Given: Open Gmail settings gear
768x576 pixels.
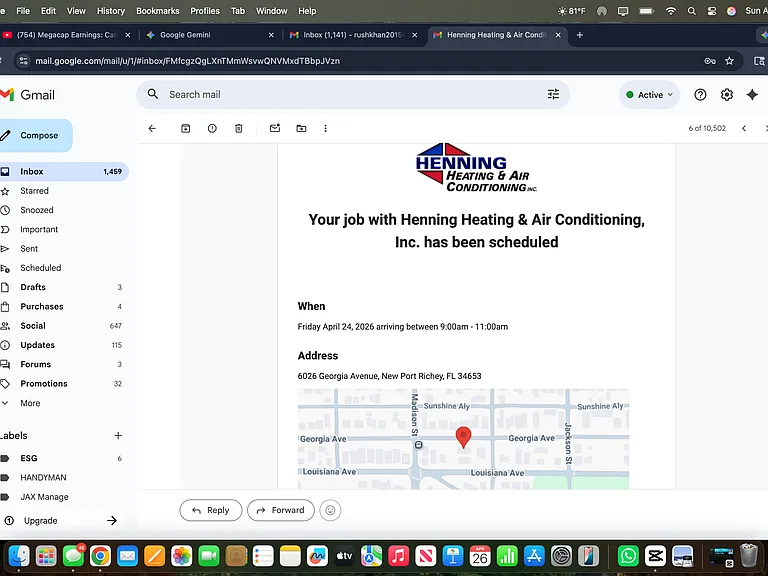Looking at the screenshot, I should [x=726, y=95].
